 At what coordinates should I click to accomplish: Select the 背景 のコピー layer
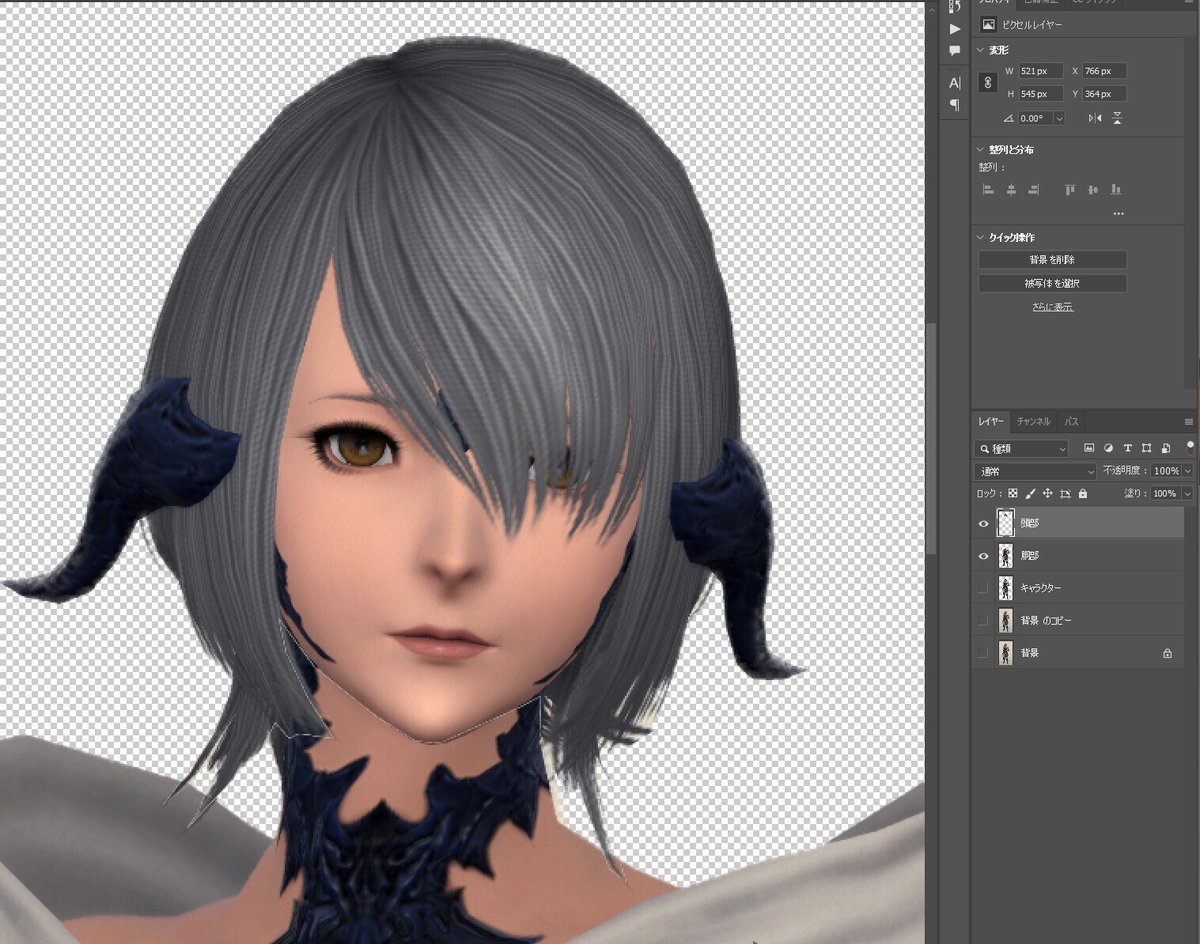click(x=1078, y=620)
